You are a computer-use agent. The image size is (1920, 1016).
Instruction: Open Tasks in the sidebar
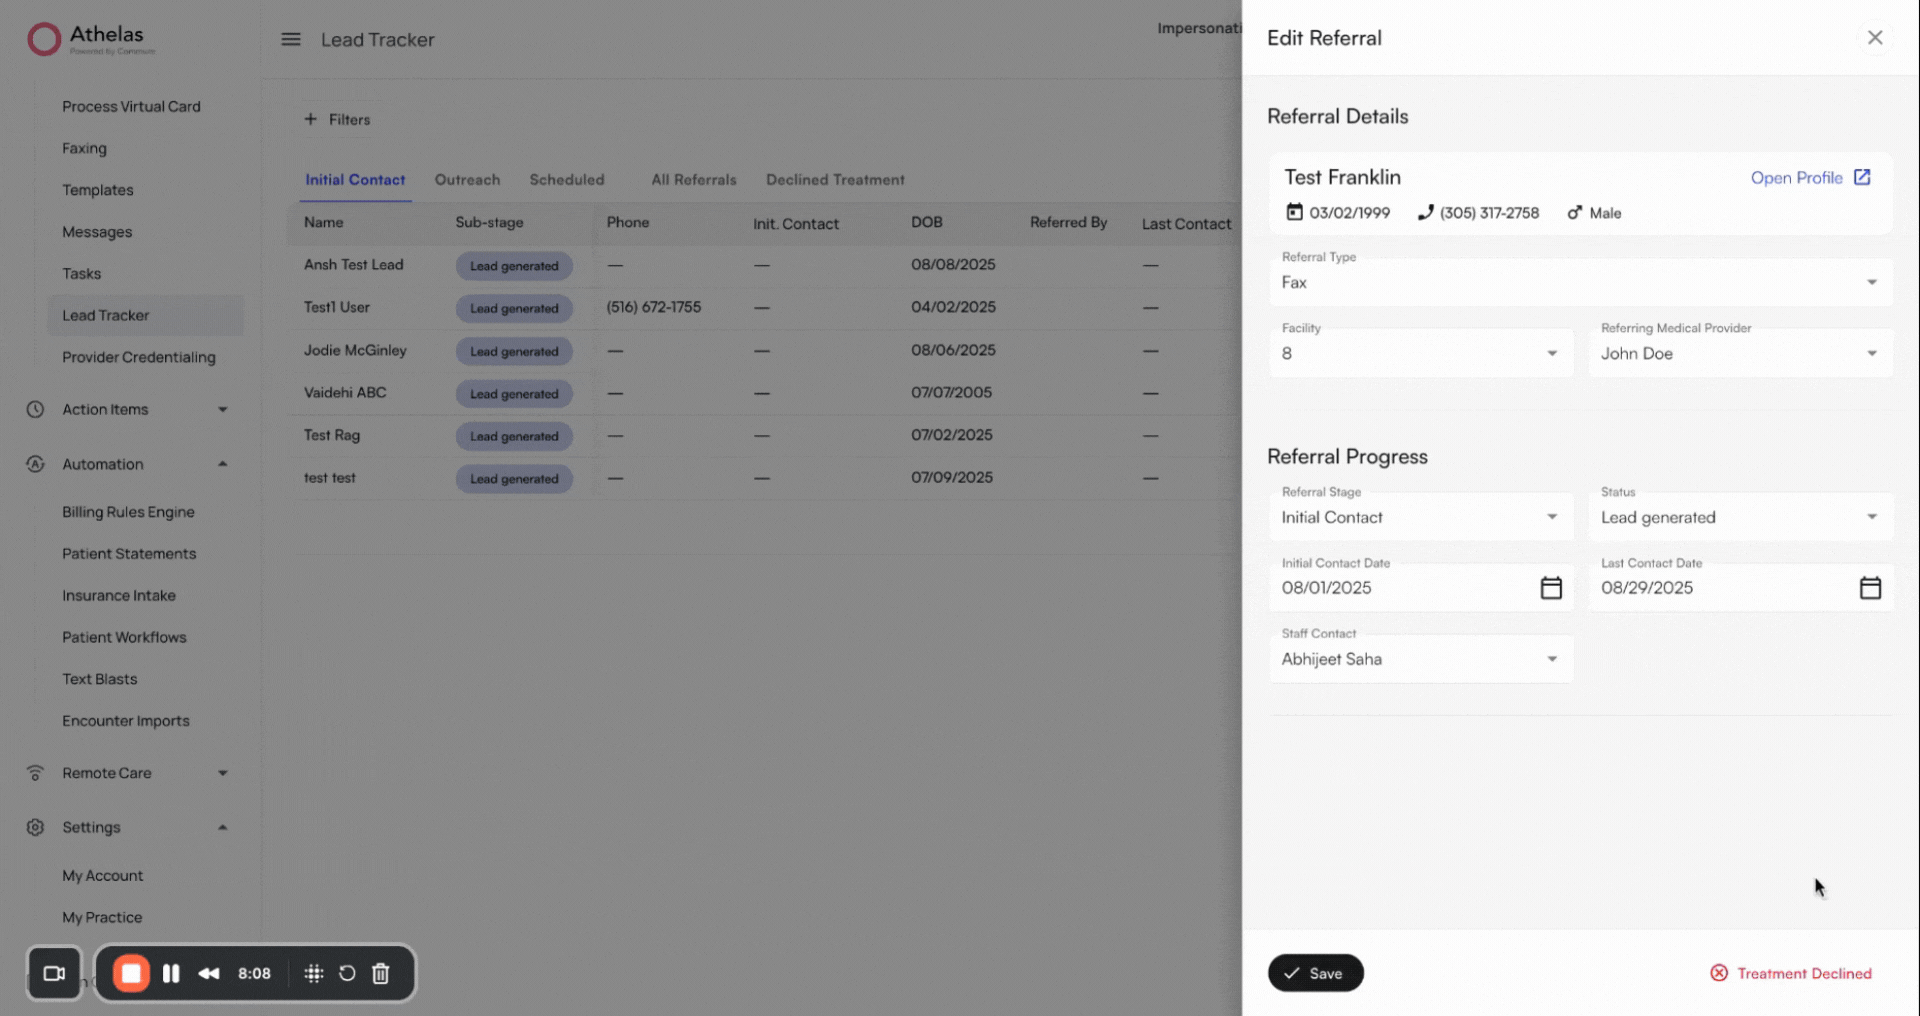(x=81, y=274)
